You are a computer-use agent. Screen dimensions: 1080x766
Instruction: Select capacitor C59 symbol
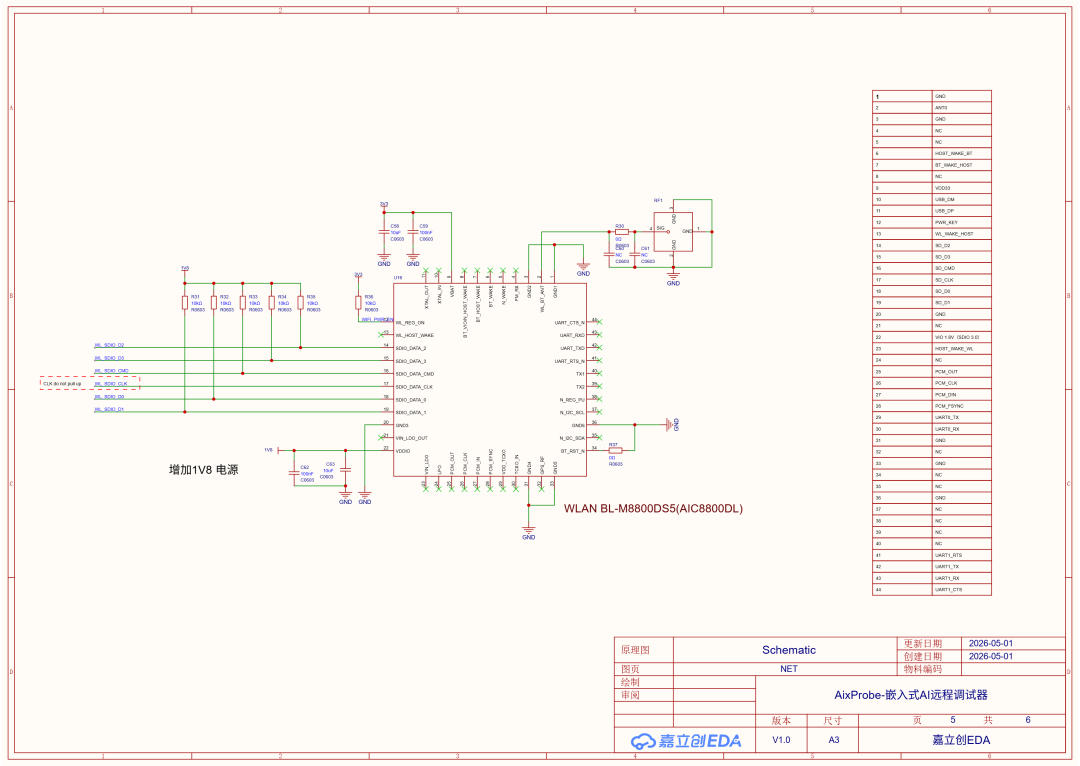point(413,233)
